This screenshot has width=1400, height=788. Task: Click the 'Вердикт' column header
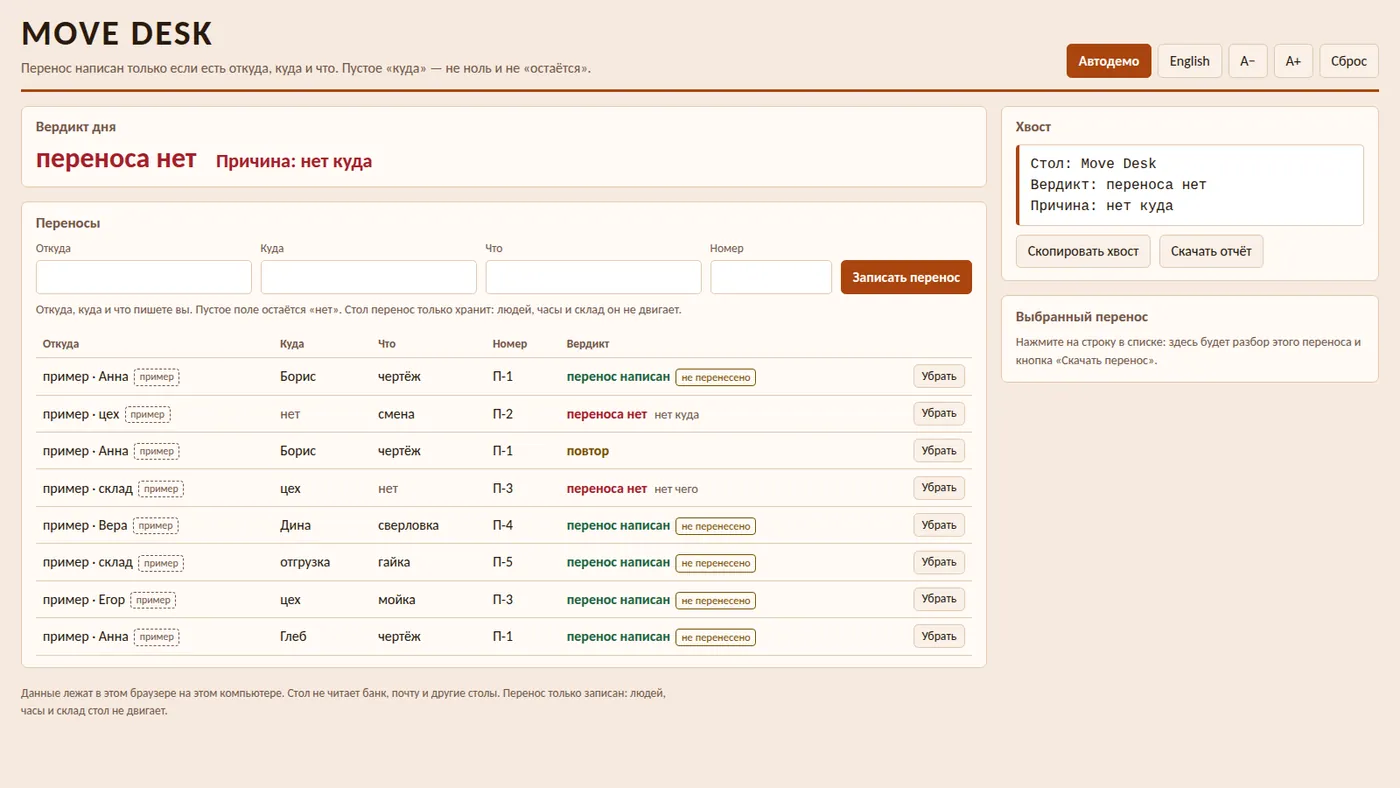(x=587, y=344)
